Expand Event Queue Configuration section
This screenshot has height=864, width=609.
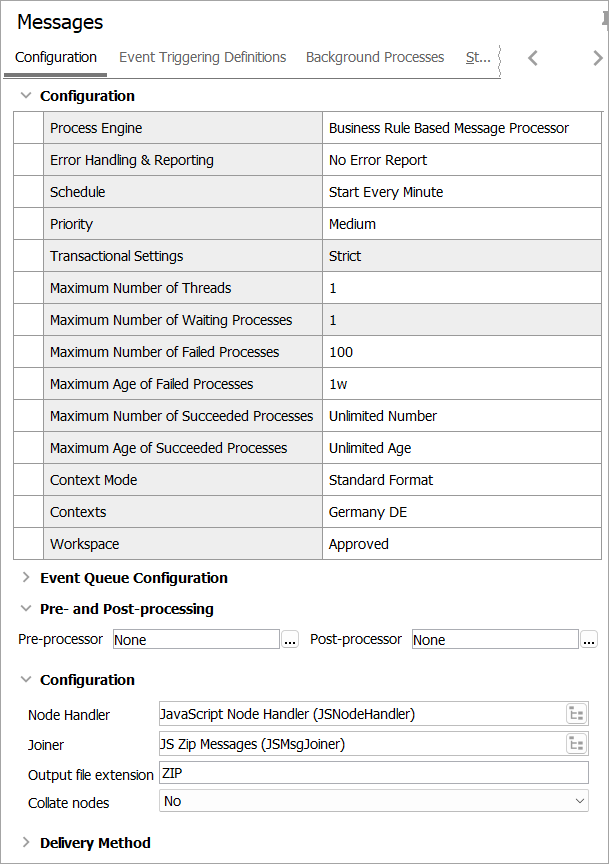coord(26,578)
